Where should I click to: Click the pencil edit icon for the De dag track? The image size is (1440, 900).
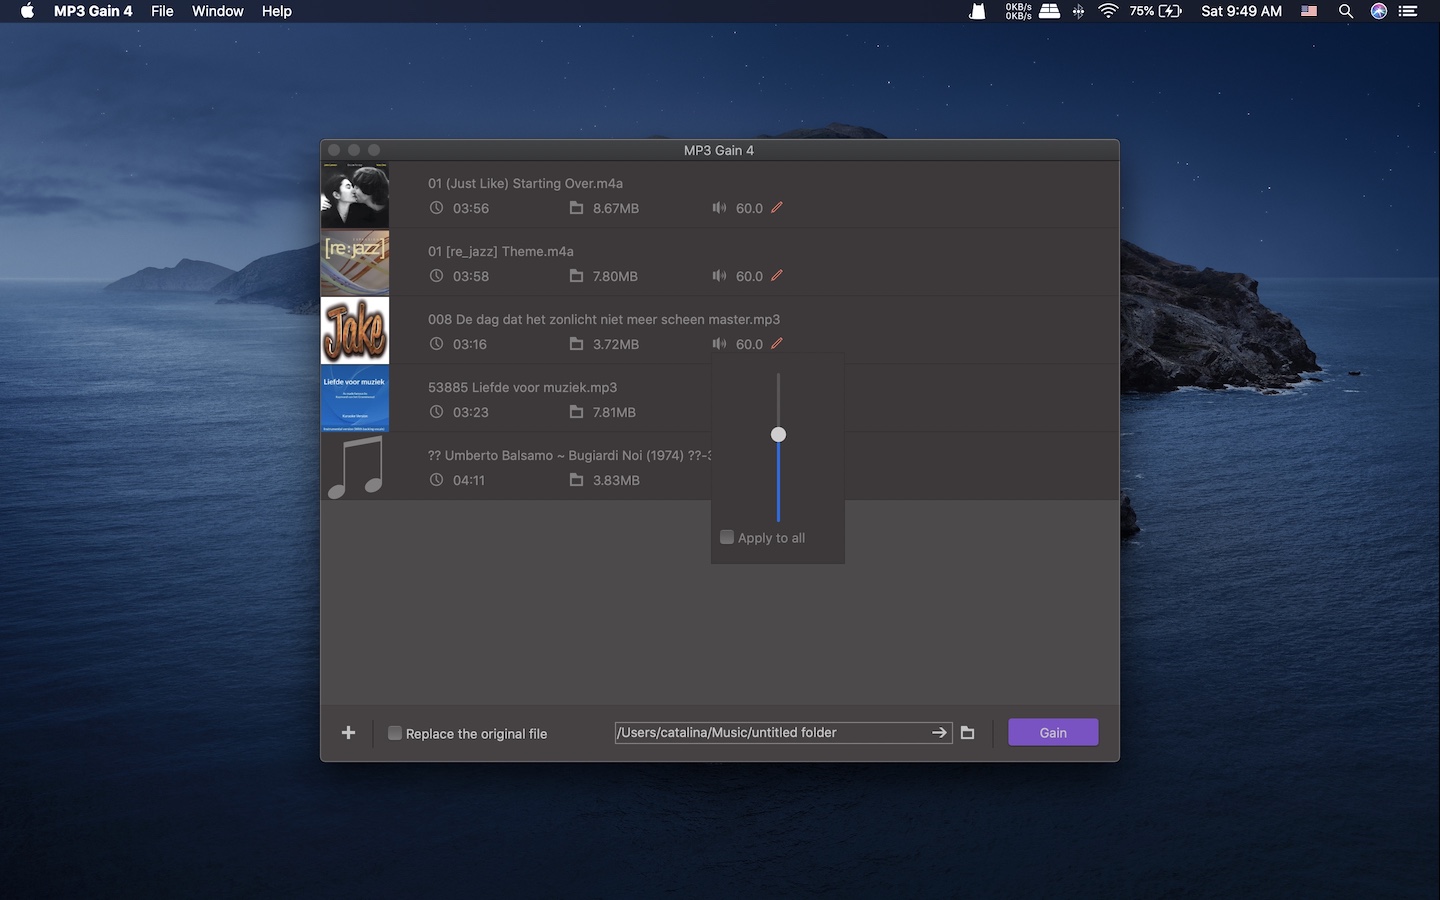point(777,344)
